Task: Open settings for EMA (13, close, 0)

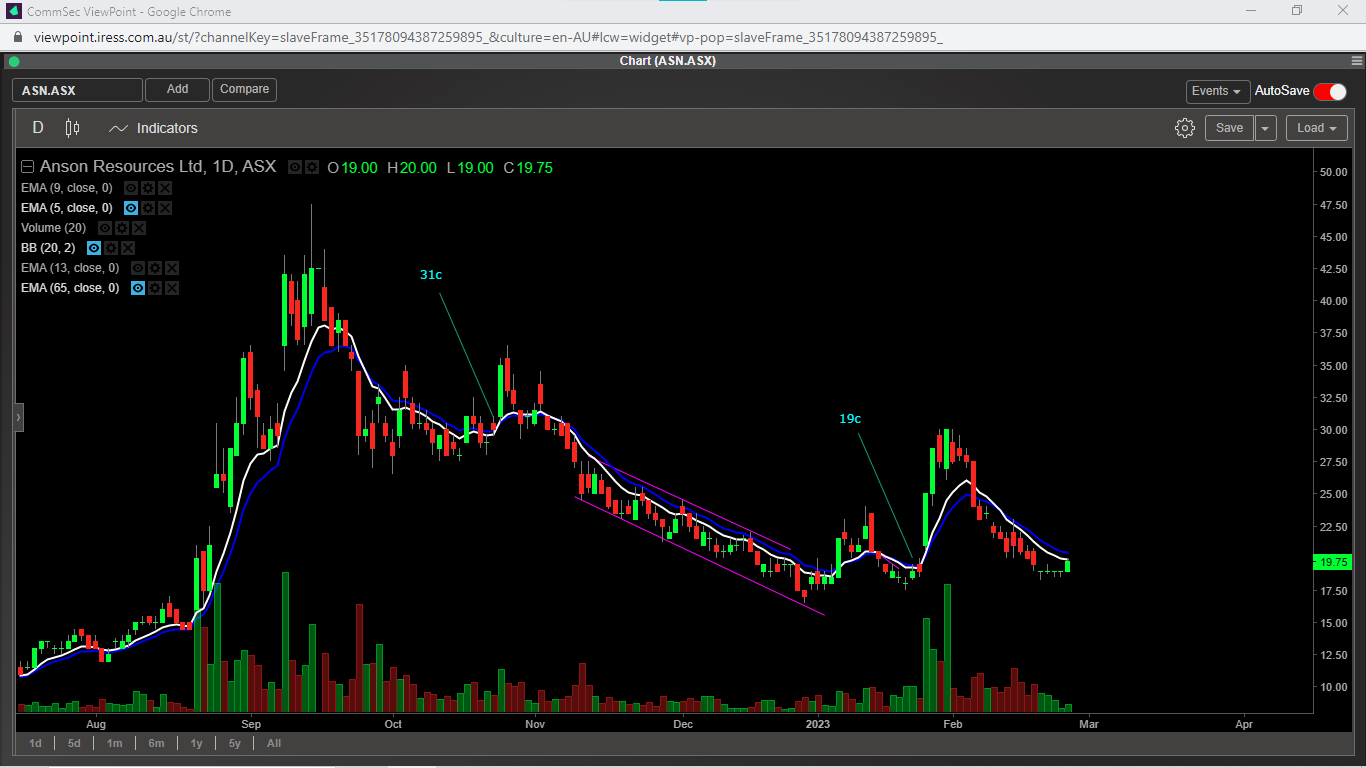Action: (x=155, y=268)
